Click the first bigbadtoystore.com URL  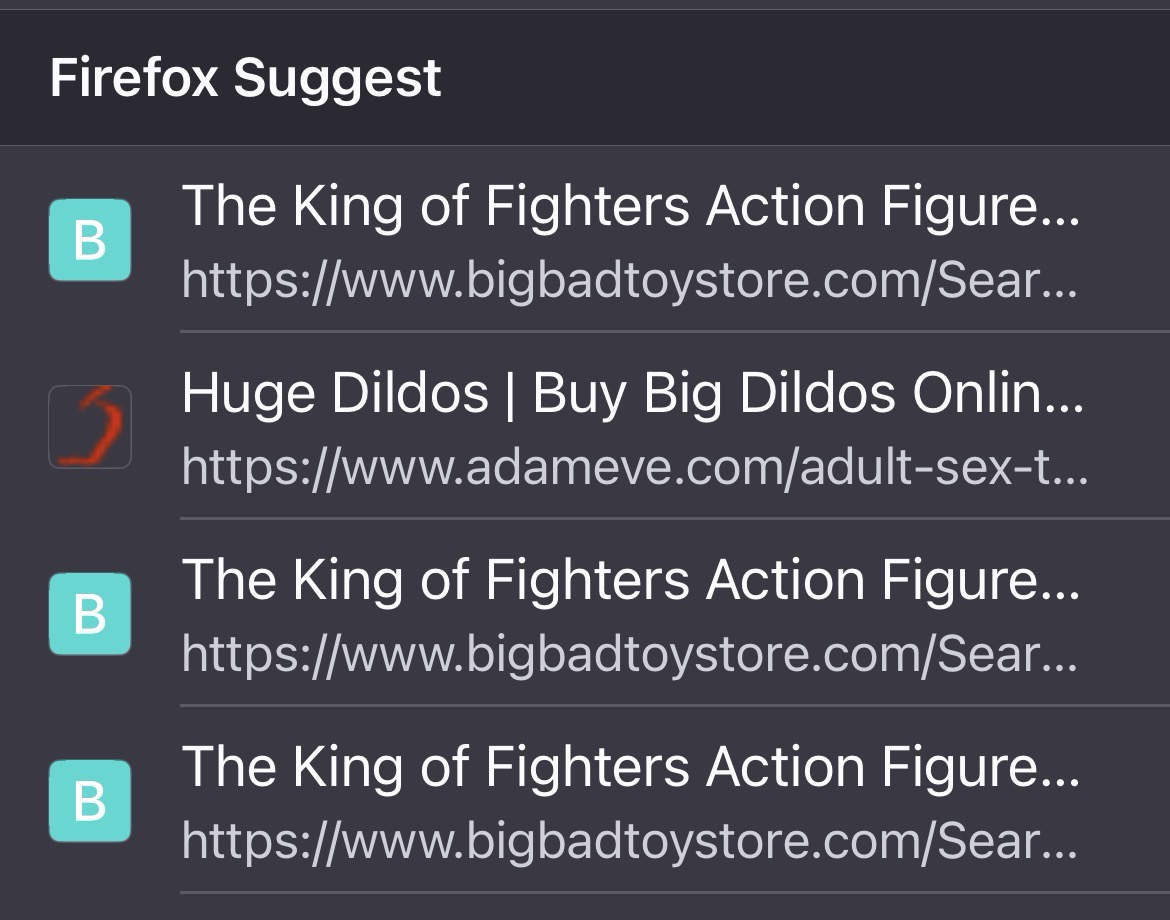click(x=630, y=281)
